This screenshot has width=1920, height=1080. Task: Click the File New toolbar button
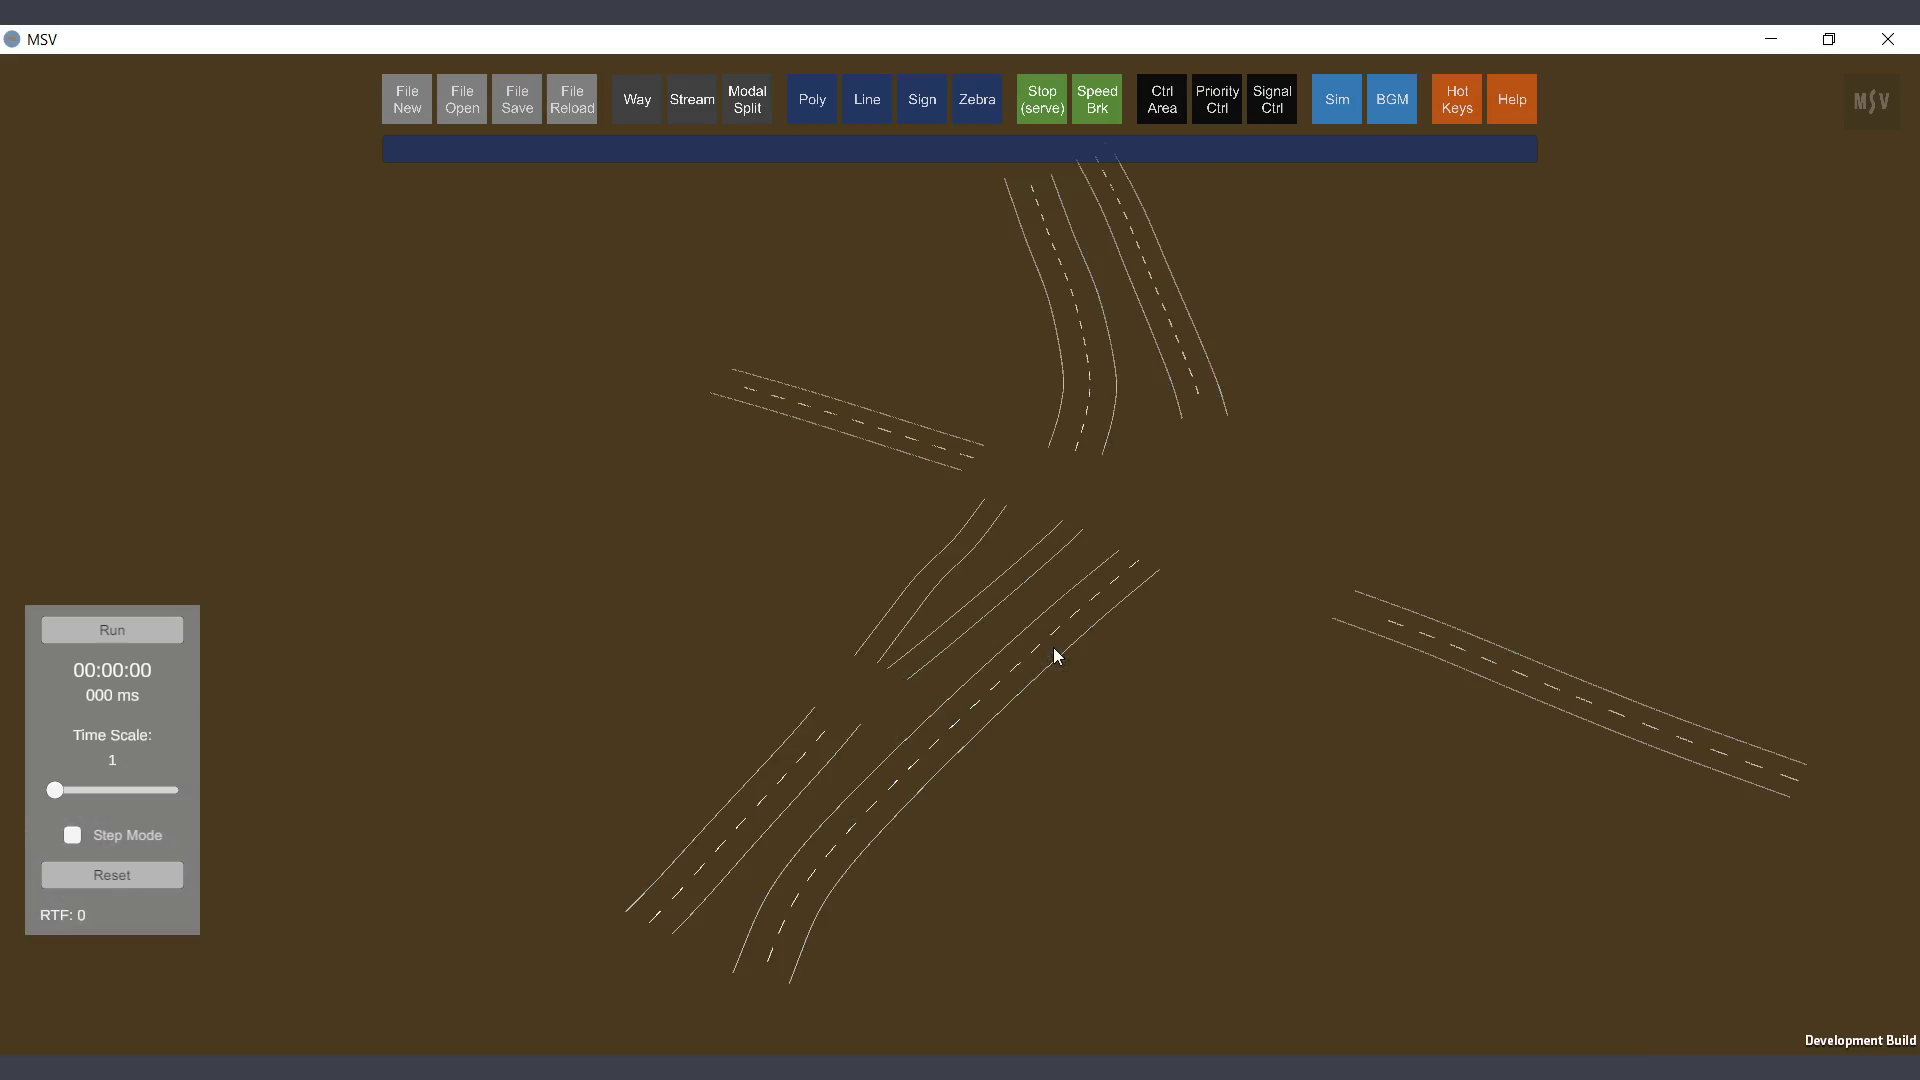click(407, 99)
